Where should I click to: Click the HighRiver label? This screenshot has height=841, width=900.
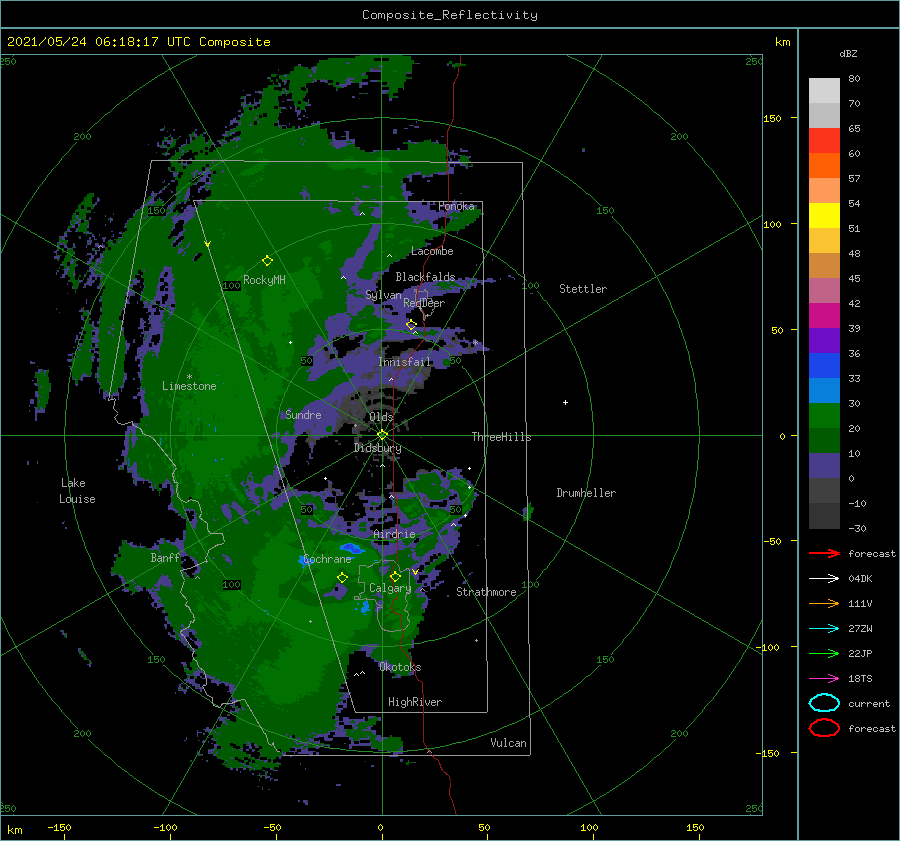tap(415, 702)
